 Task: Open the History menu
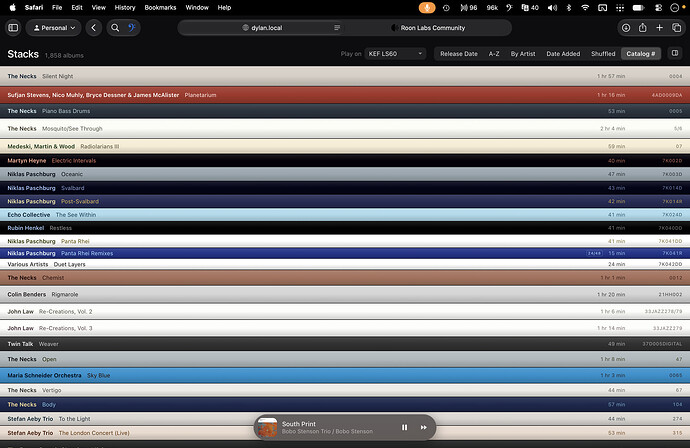tap(125, 7)
